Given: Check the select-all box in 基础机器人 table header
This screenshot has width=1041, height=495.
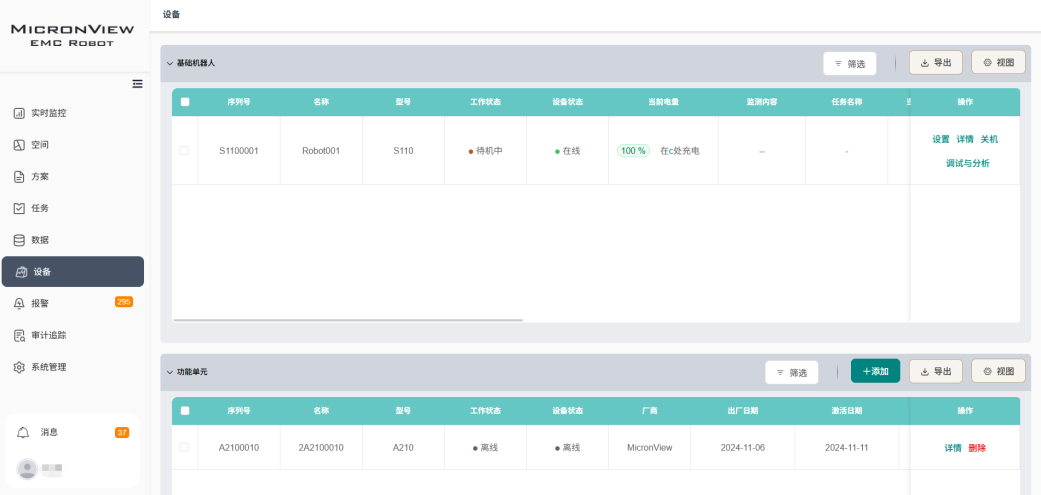Looking at the screenshot, I should 185,102.
